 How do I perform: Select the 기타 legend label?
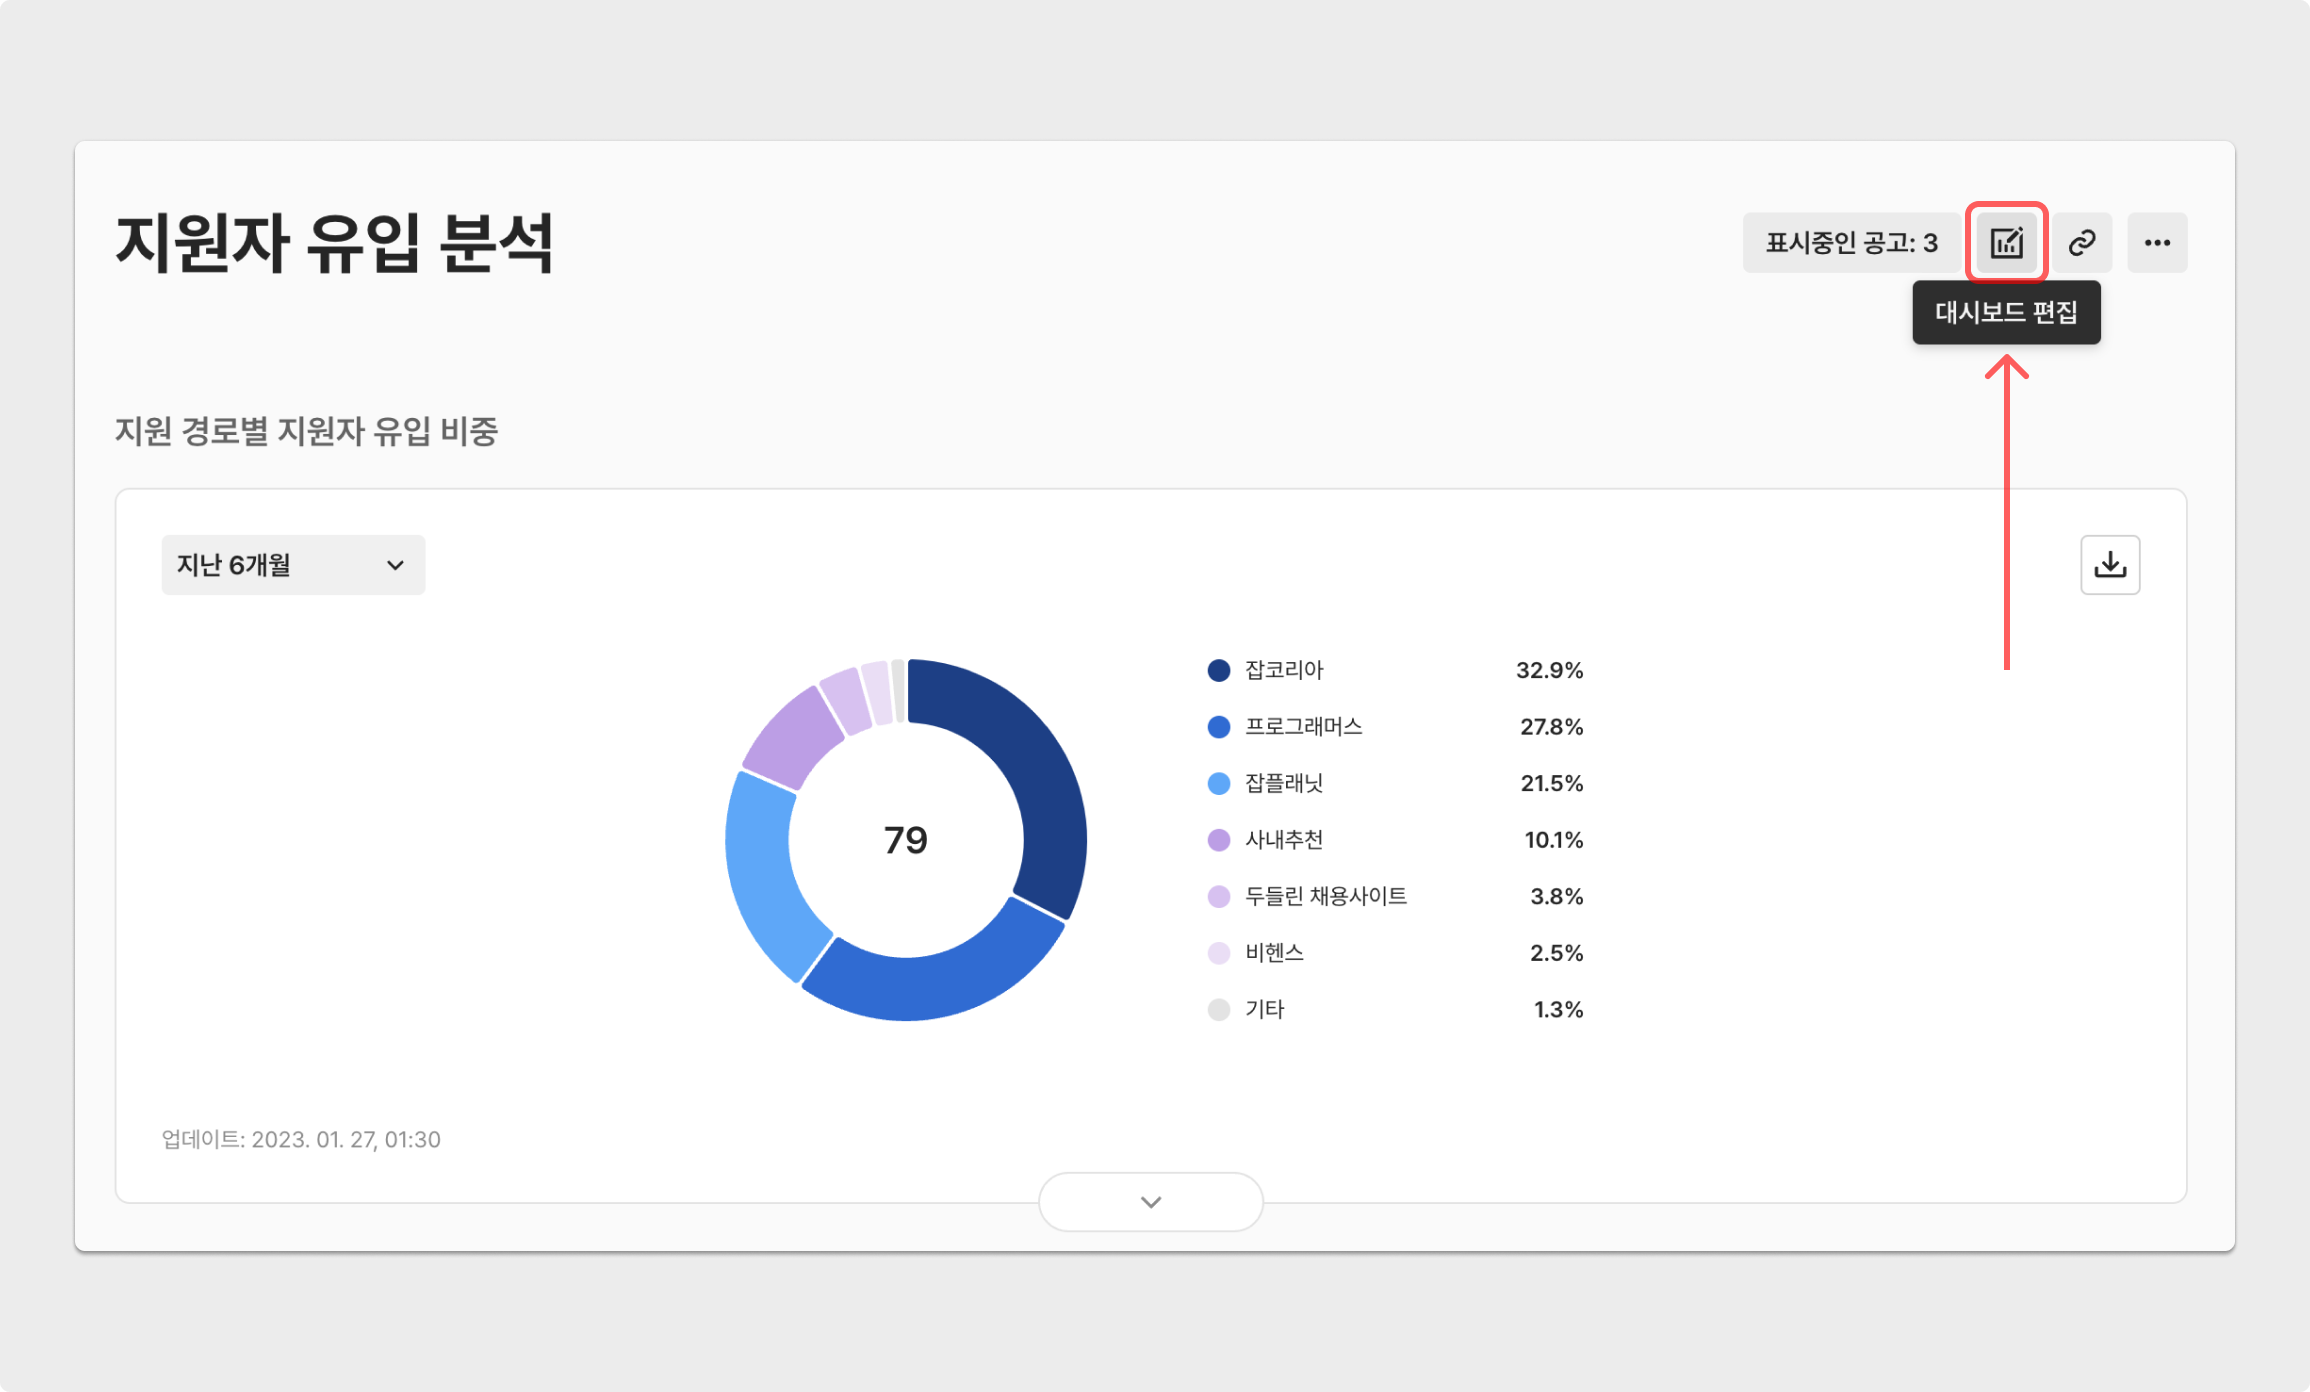click(1264, 1009)
